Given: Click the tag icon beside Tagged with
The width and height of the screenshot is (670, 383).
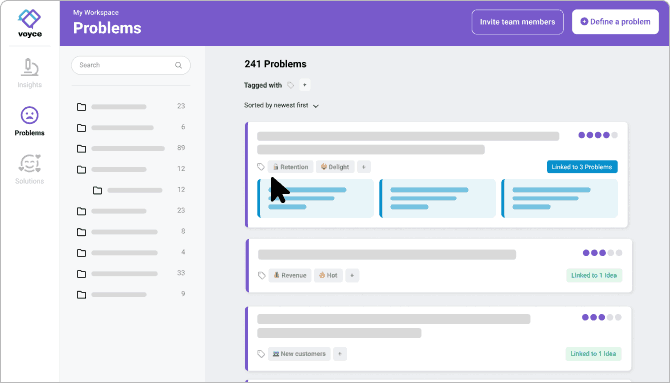Looking at the screenshot, I should pyautogui.click(x=291, y=85).
